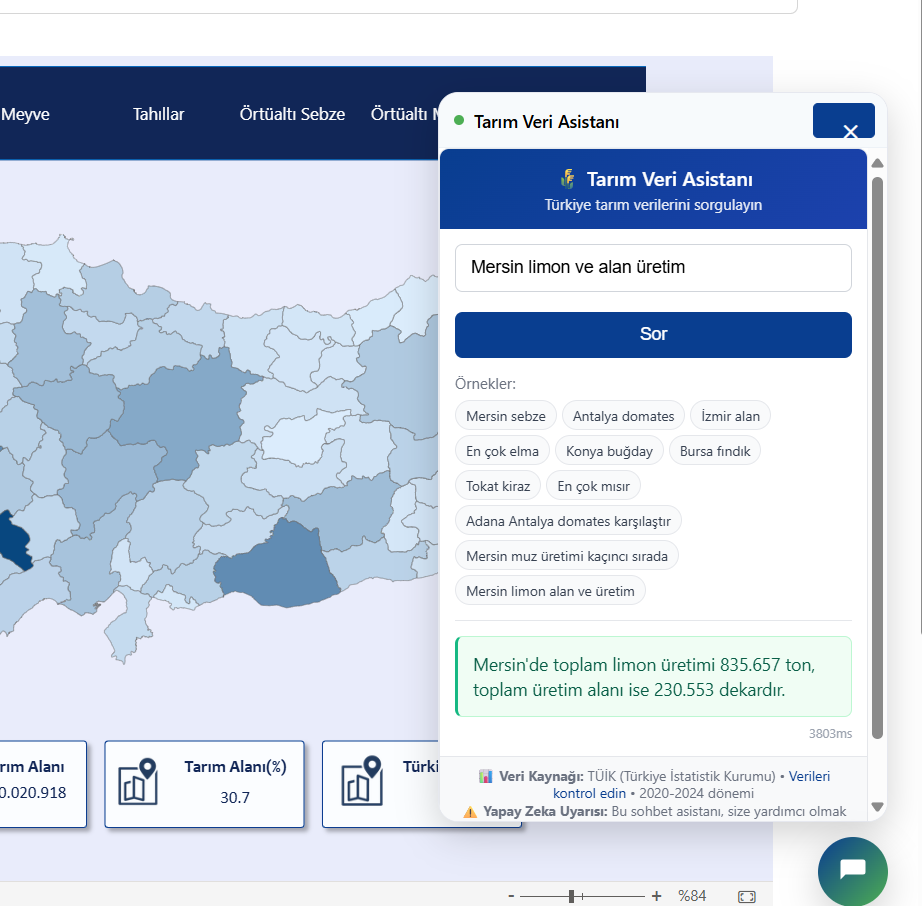922x906 pixels.
Task: Click the scroll down arrow in assistant panel
Action: tap(877, 806)
